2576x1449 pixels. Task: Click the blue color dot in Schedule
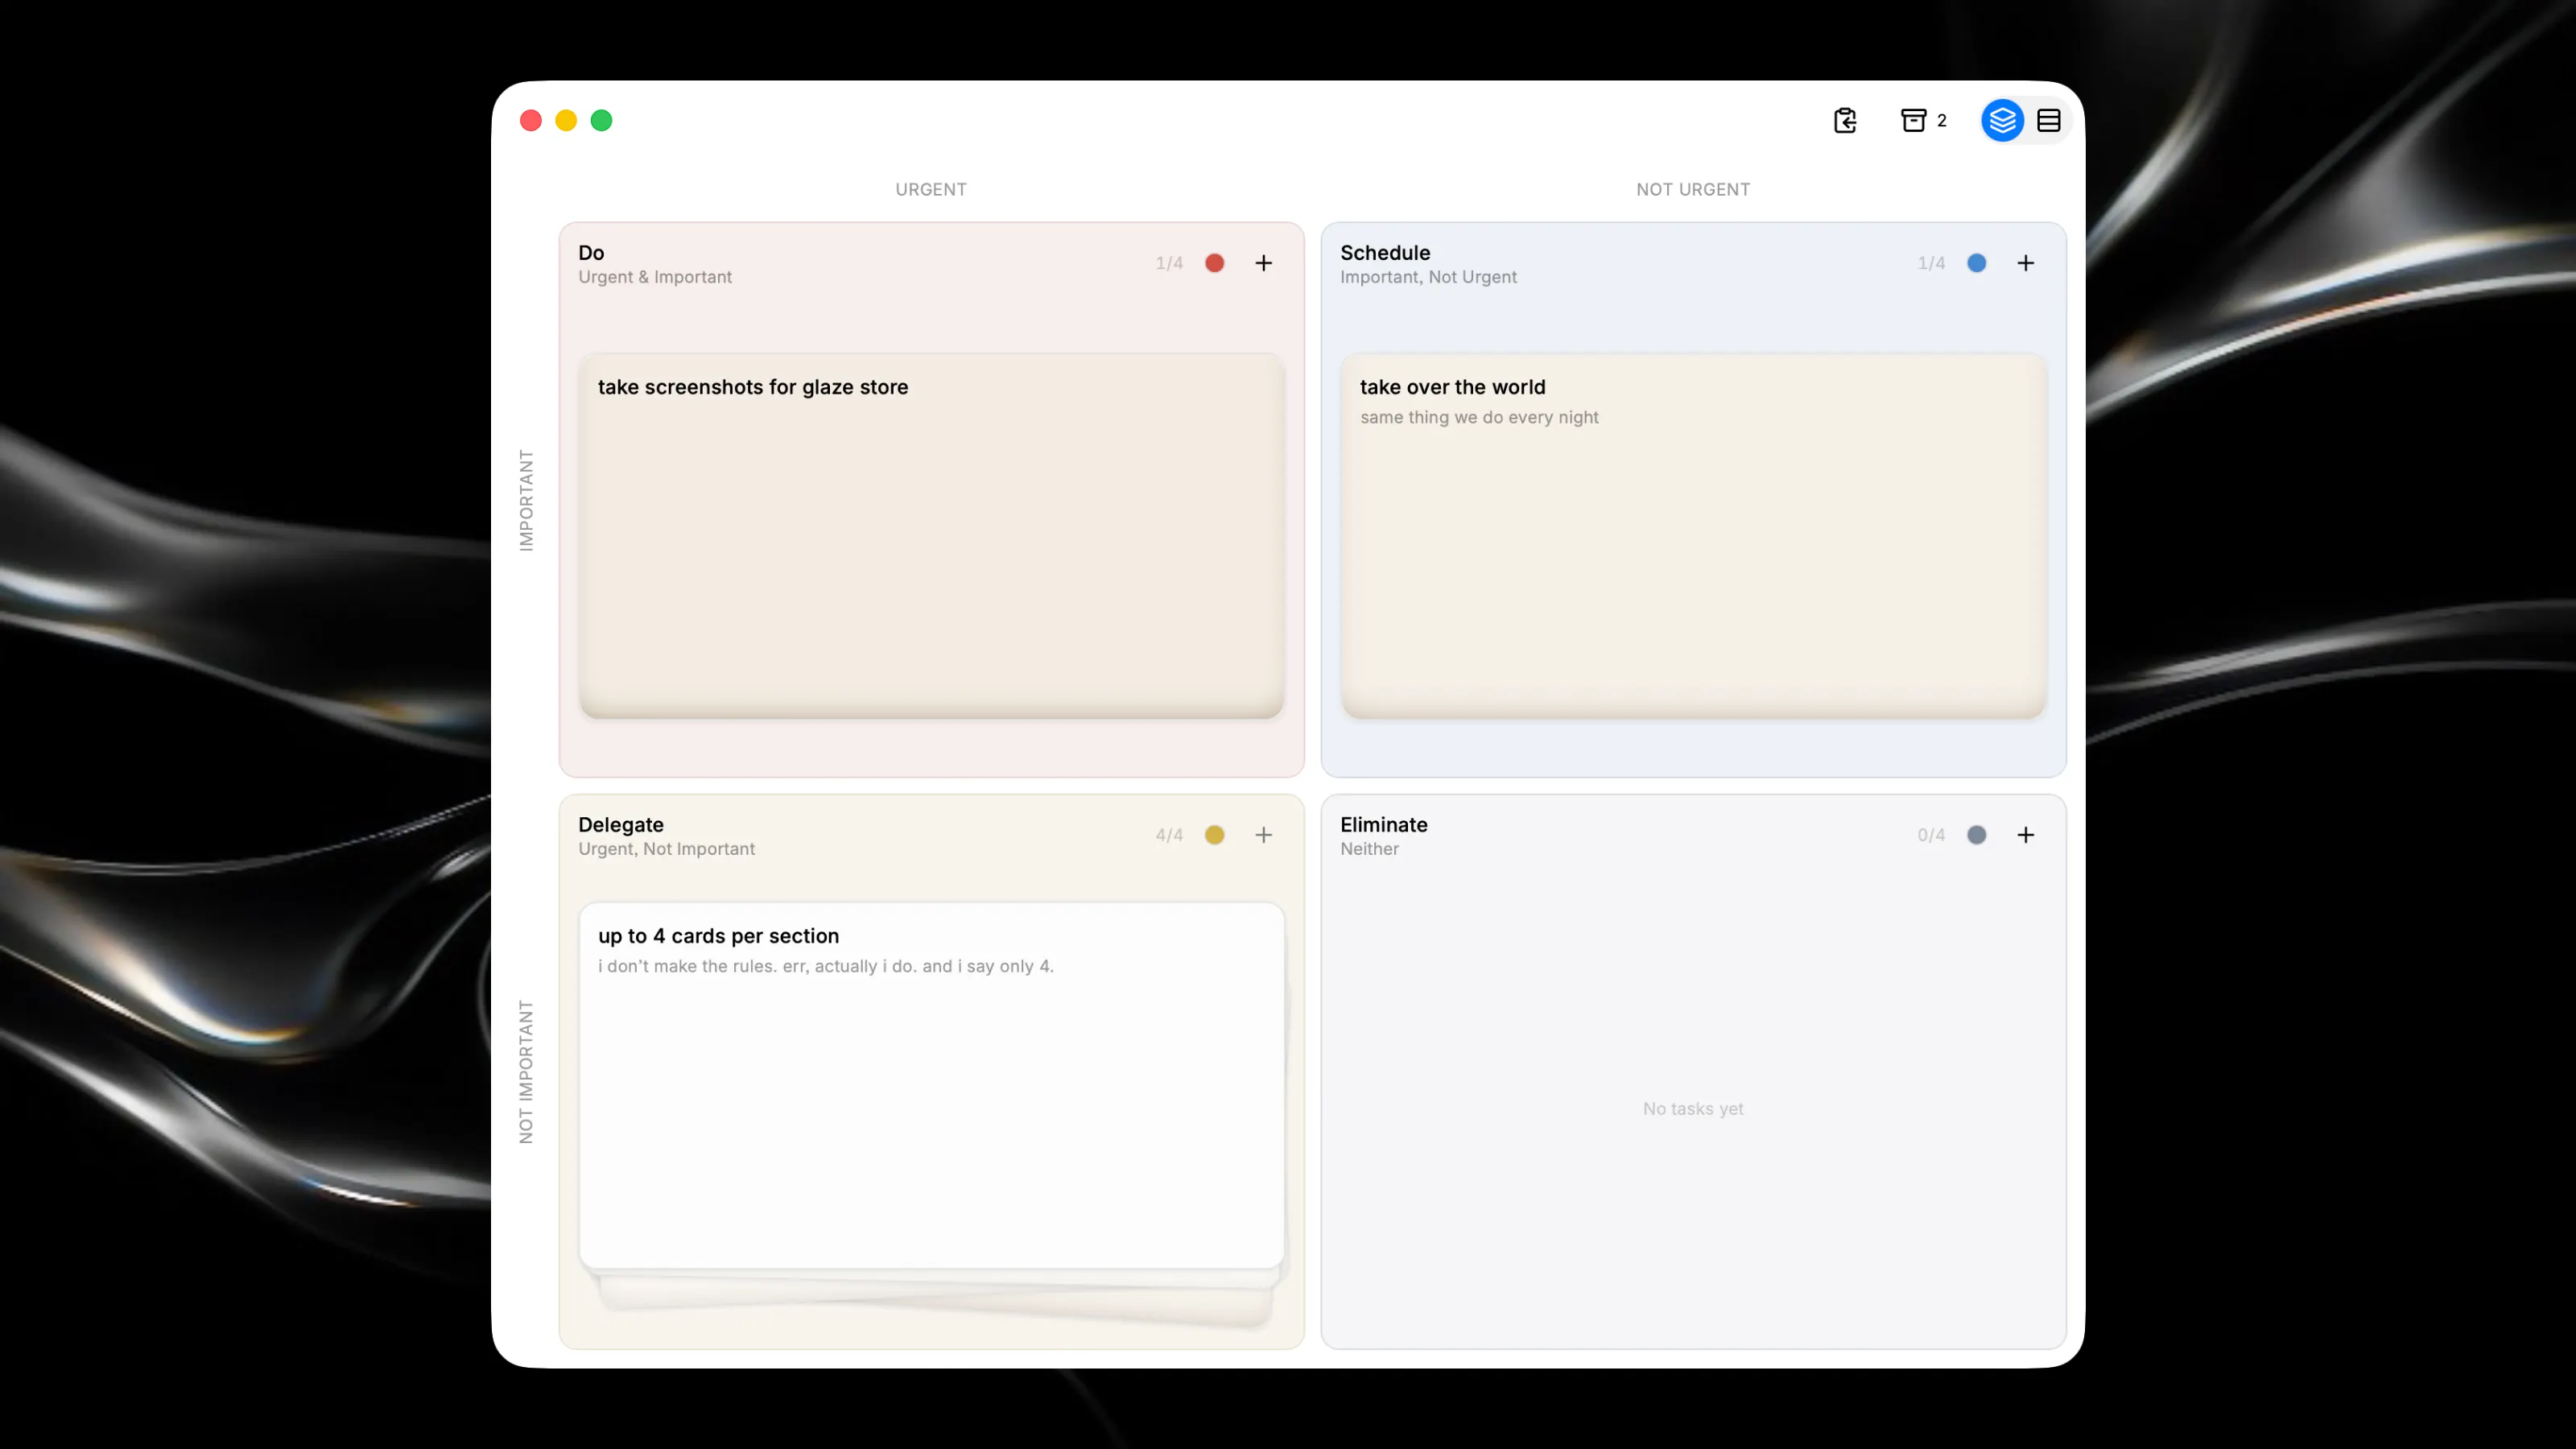1977,263
